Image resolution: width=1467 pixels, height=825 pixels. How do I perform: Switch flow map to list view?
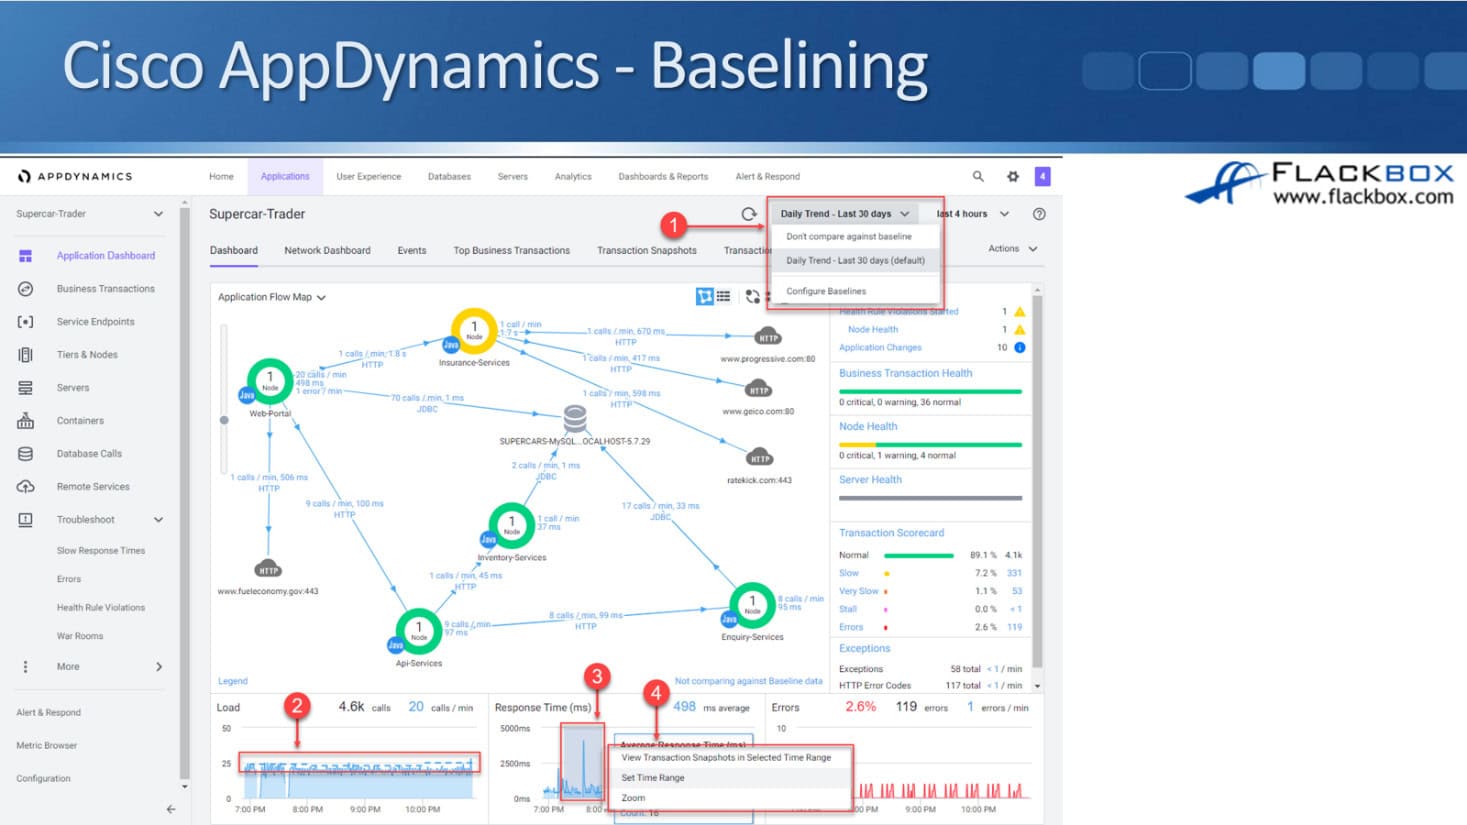click(724, 296)
